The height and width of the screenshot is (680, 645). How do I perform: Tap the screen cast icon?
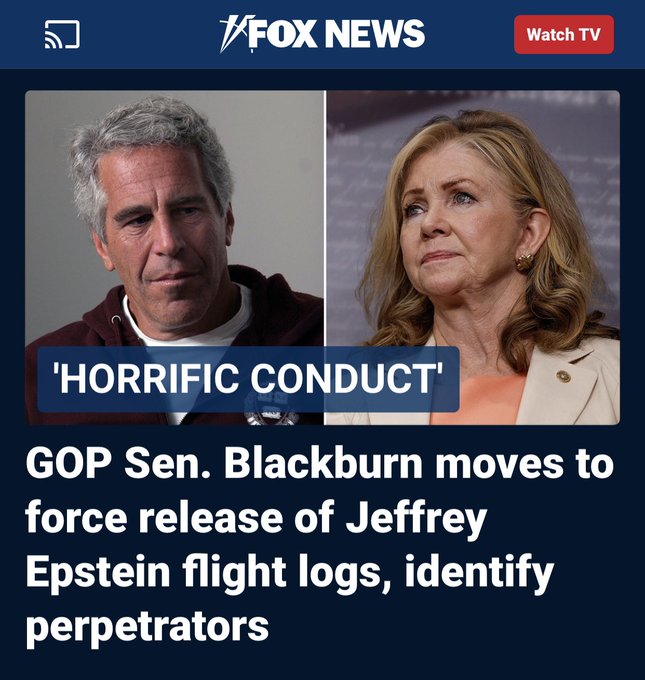tap(62, 34)
